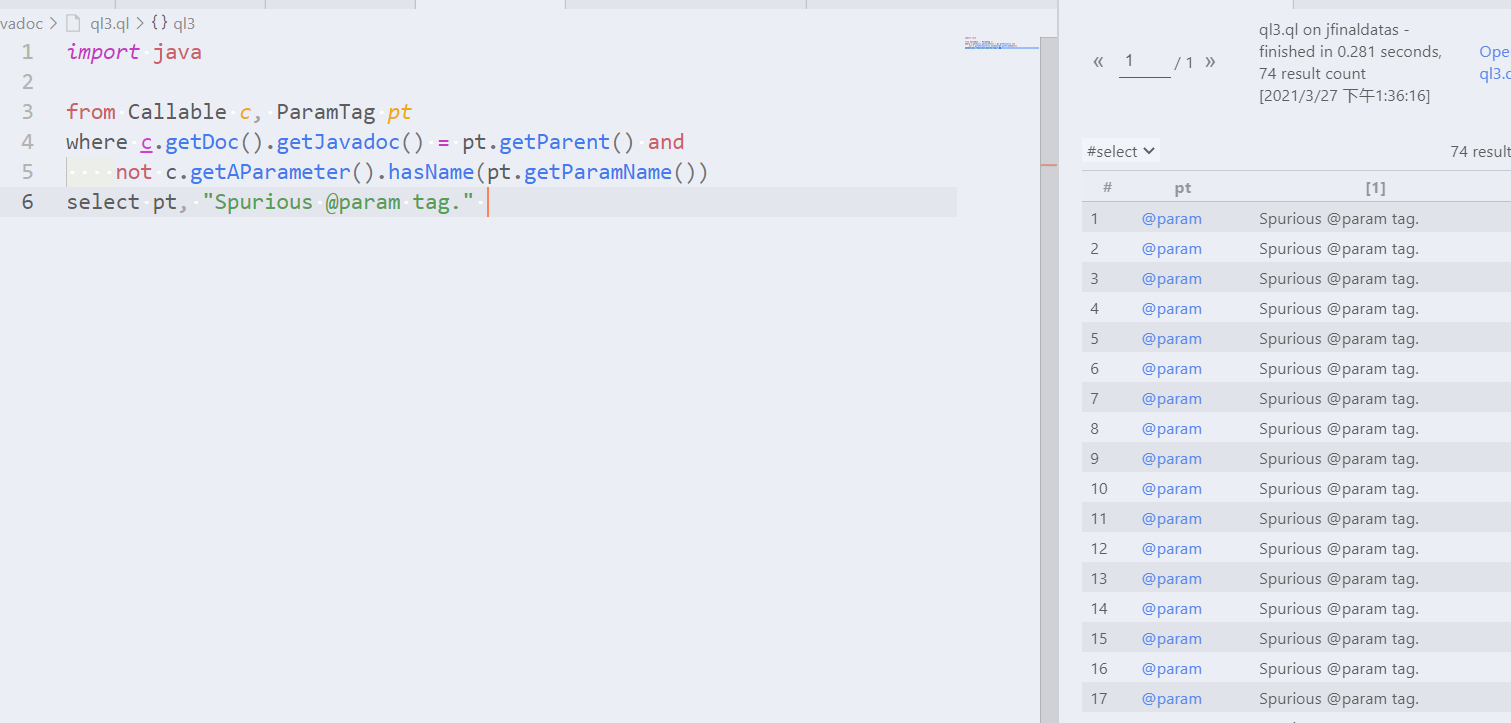The width and height of the screenshot is (1511, 723).
Task: Click the pt column header
Action: (1183, 188)
